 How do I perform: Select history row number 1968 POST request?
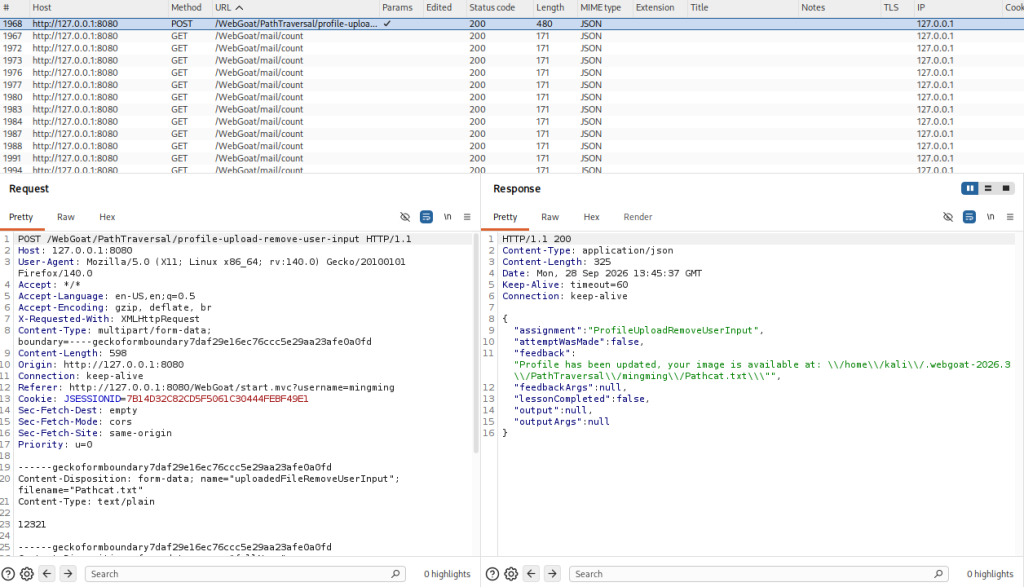[x=512, y=24]
